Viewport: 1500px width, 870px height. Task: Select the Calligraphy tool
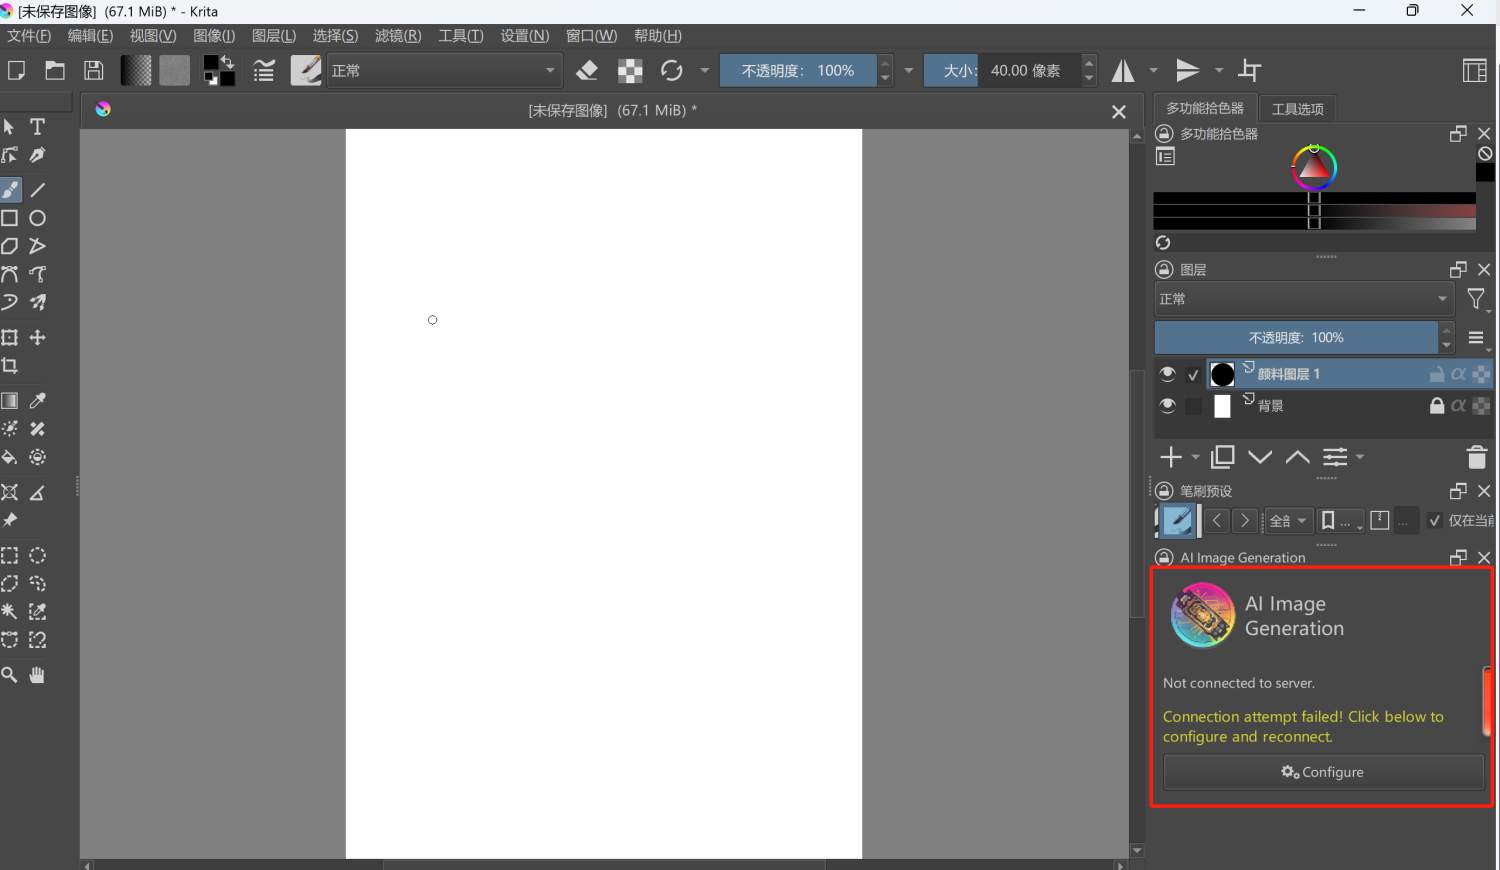point(38,155)
